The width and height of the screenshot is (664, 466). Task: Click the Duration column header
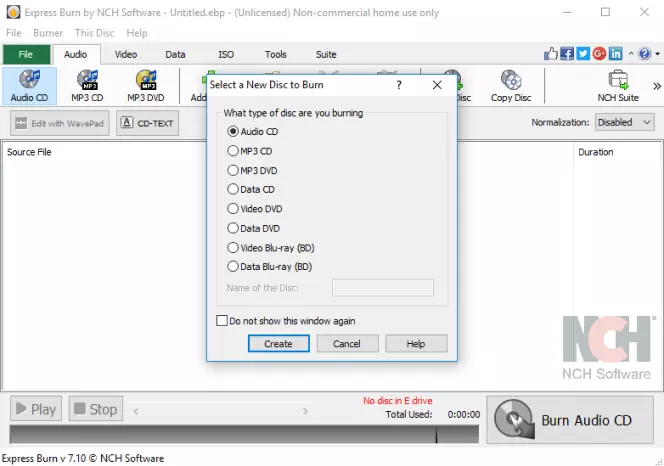[x=595, y=152]
